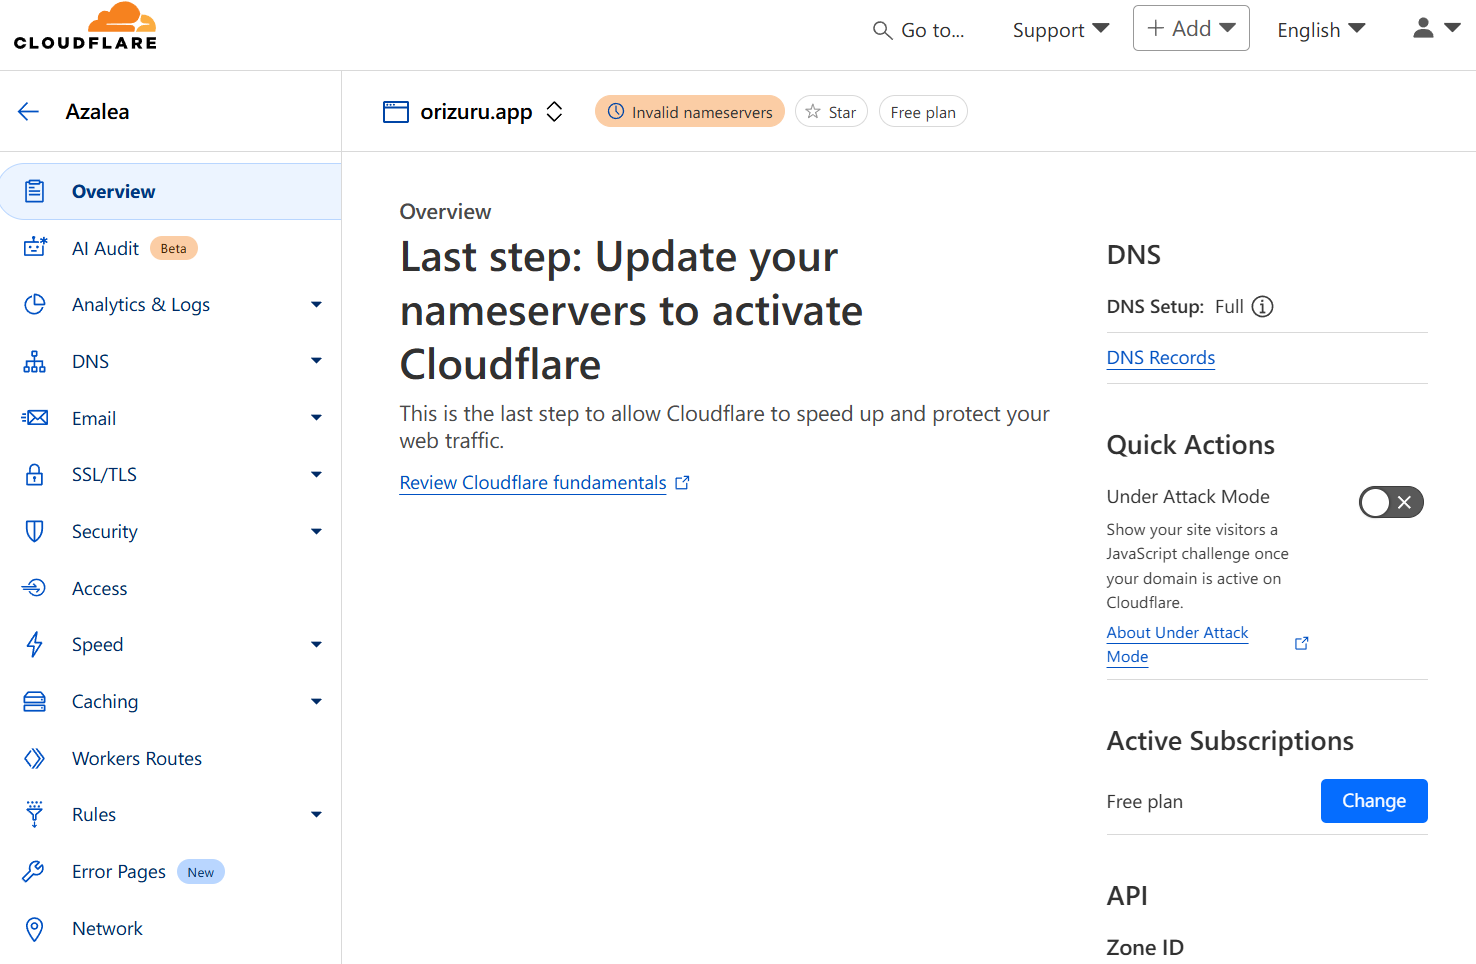Click the Access arrow icon

pyautogui.click(x=35, y=588)
